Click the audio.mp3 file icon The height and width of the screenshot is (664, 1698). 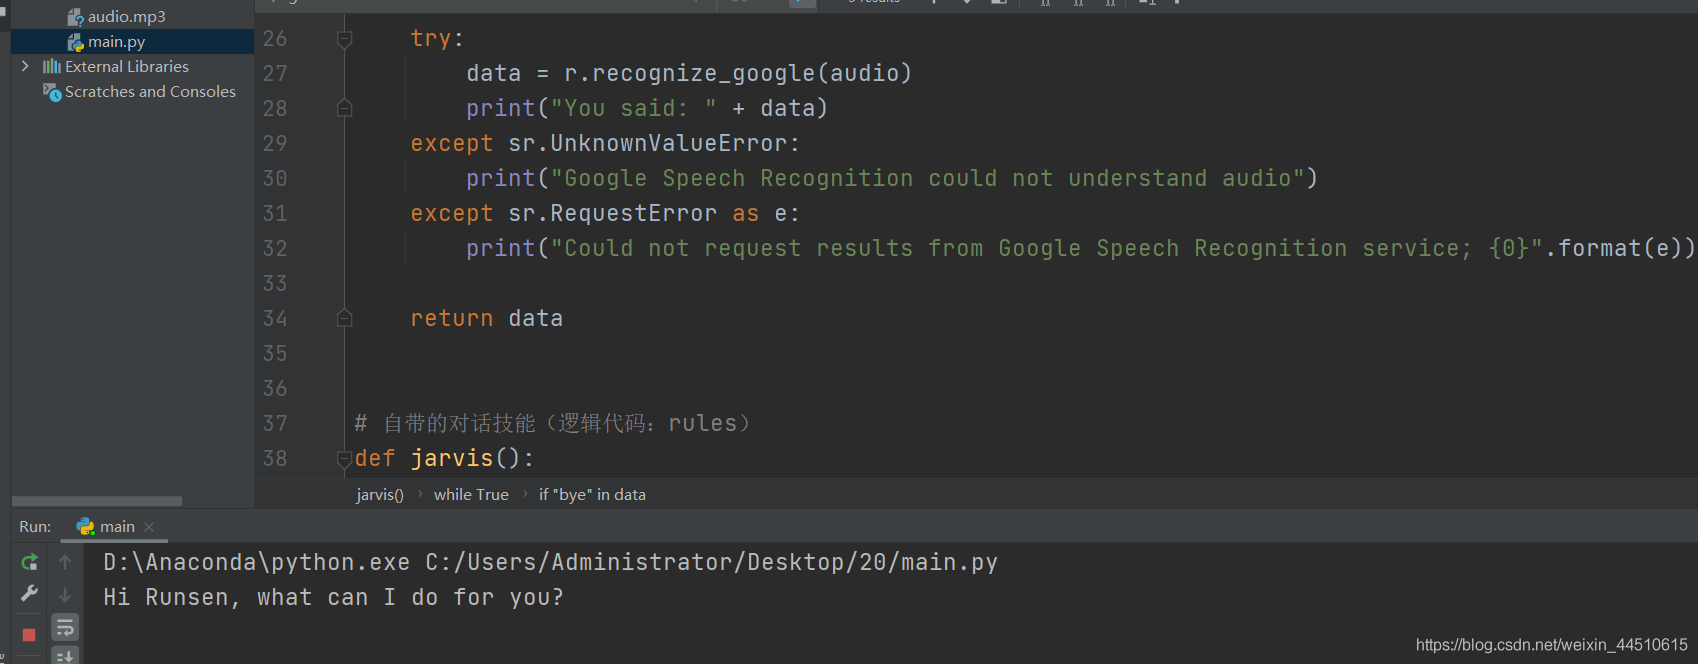(x=75, y=17)
